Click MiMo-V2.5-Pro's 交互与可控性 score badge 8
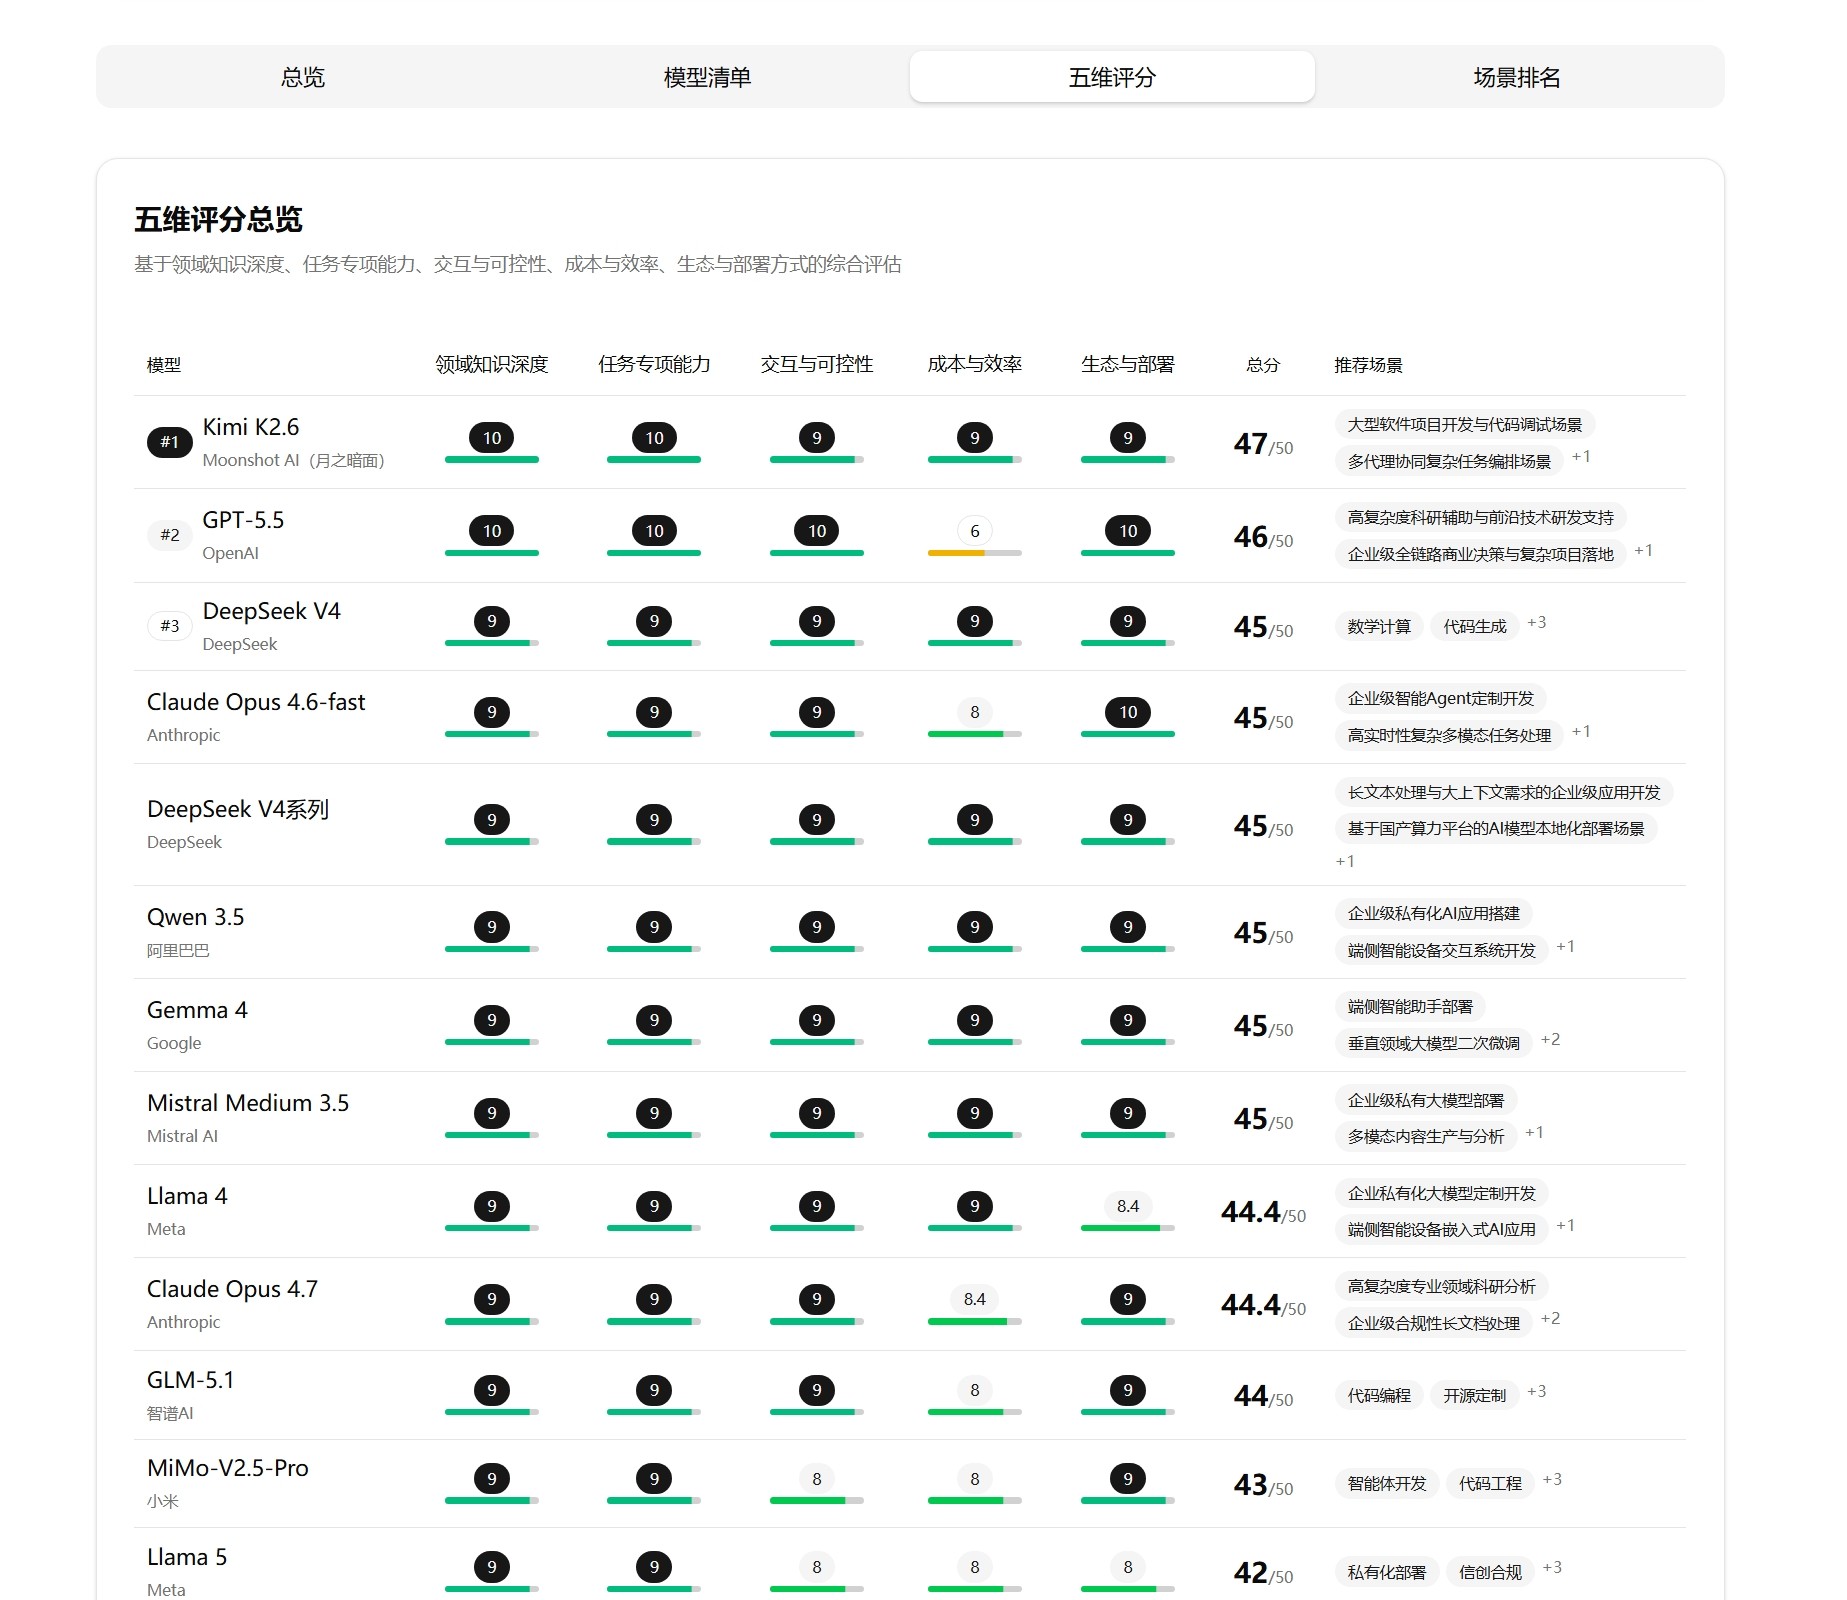 (817, 1479)
